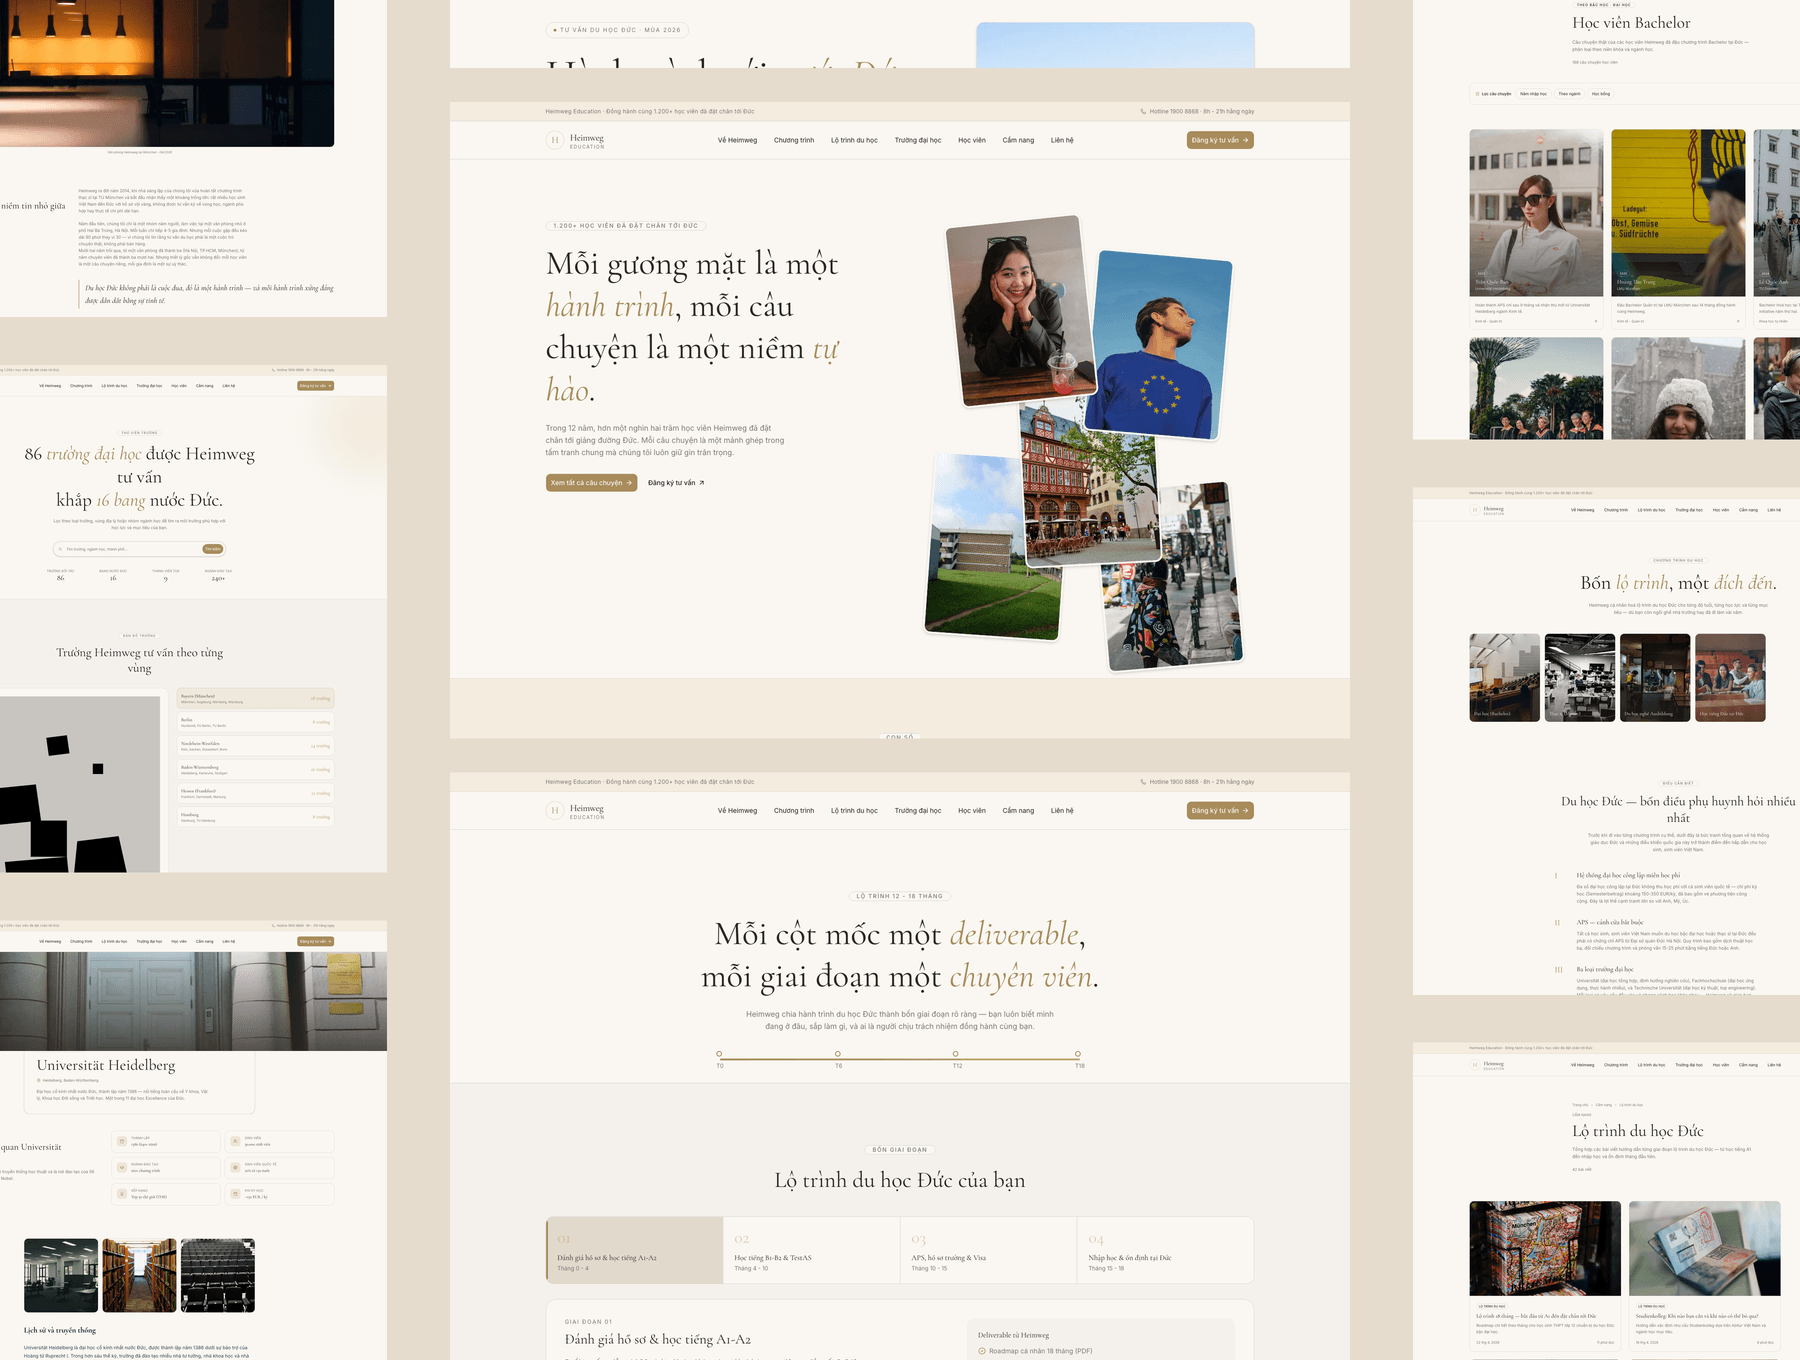Click the Heimweg logo on the 'Bốn lộ trình' page

coord(1487,510)
